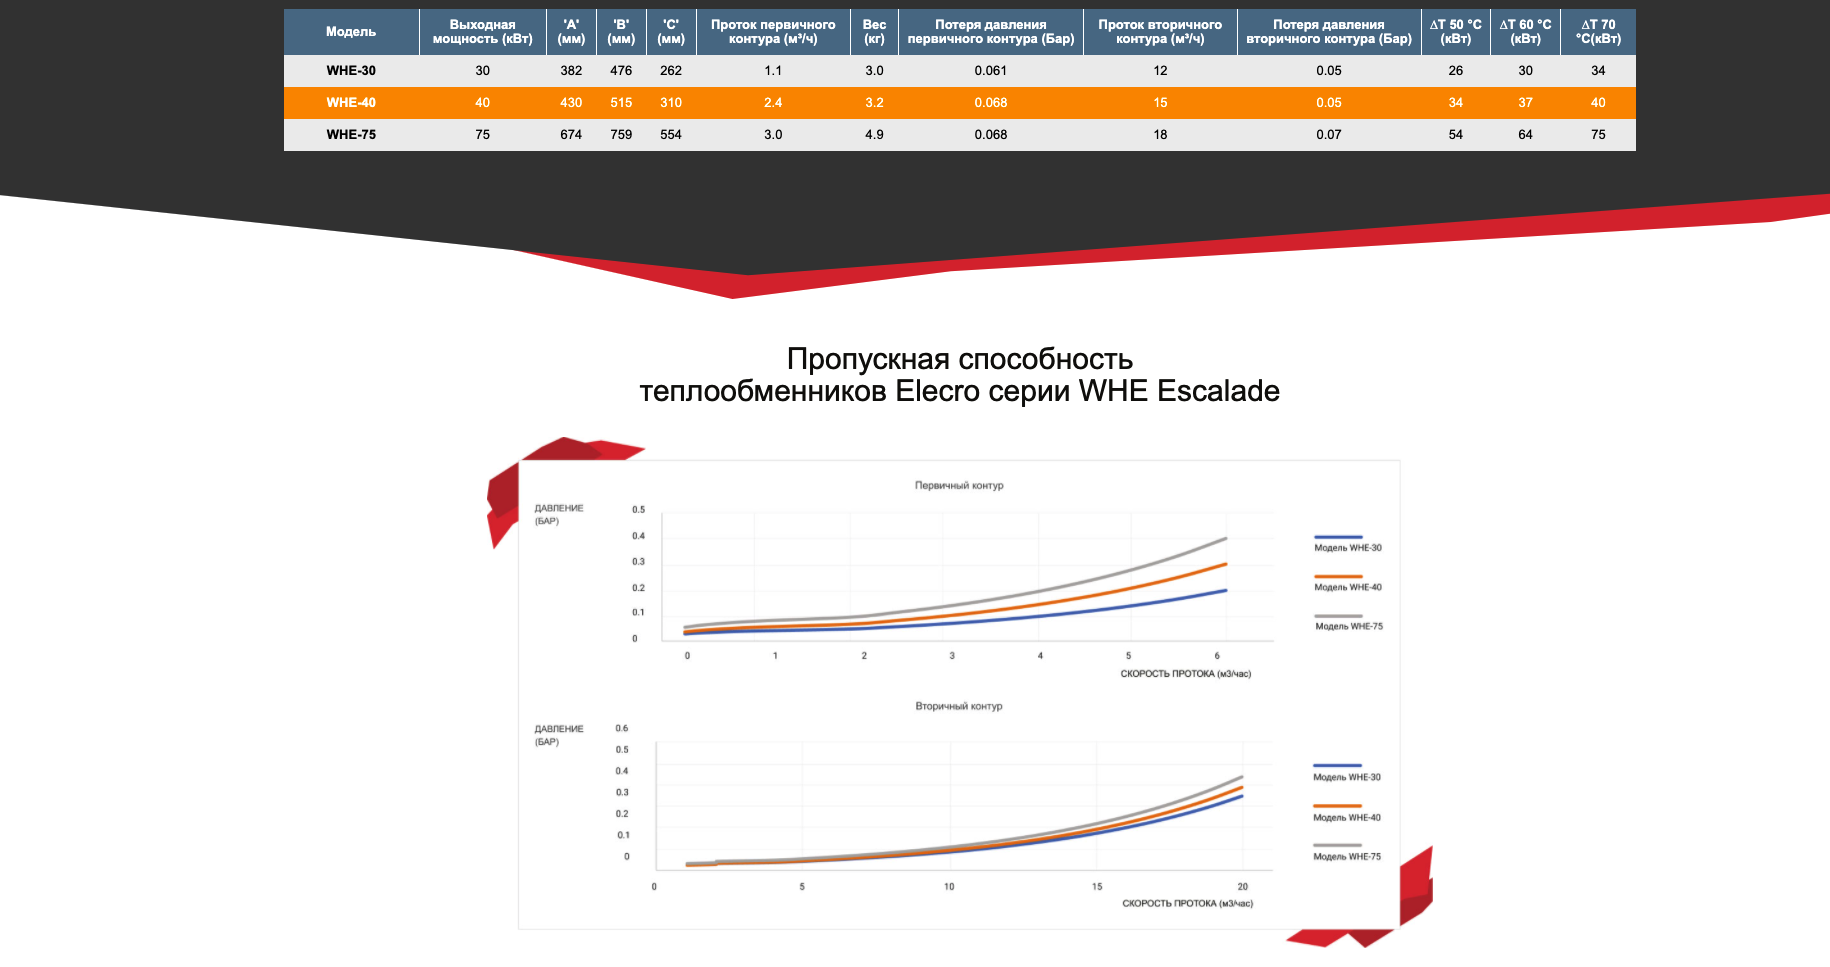Viewport: 1830px width, 967px height.
Task: Select the value 310 in WHE-40 row
Action: click(671, 103)
